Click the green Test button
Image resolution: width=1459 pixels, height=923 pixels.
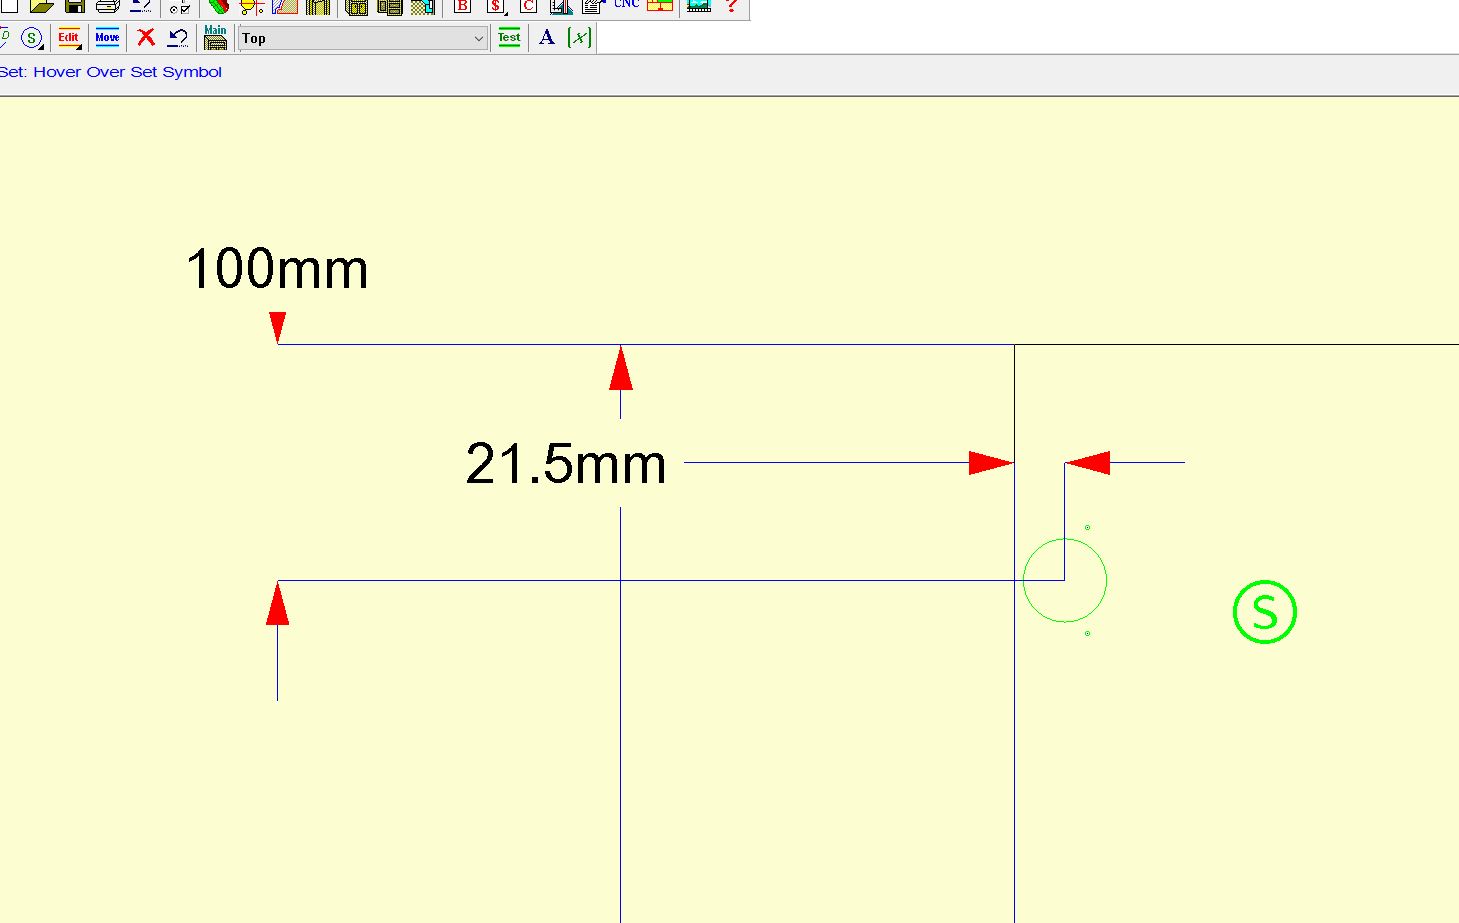[509, 38]
